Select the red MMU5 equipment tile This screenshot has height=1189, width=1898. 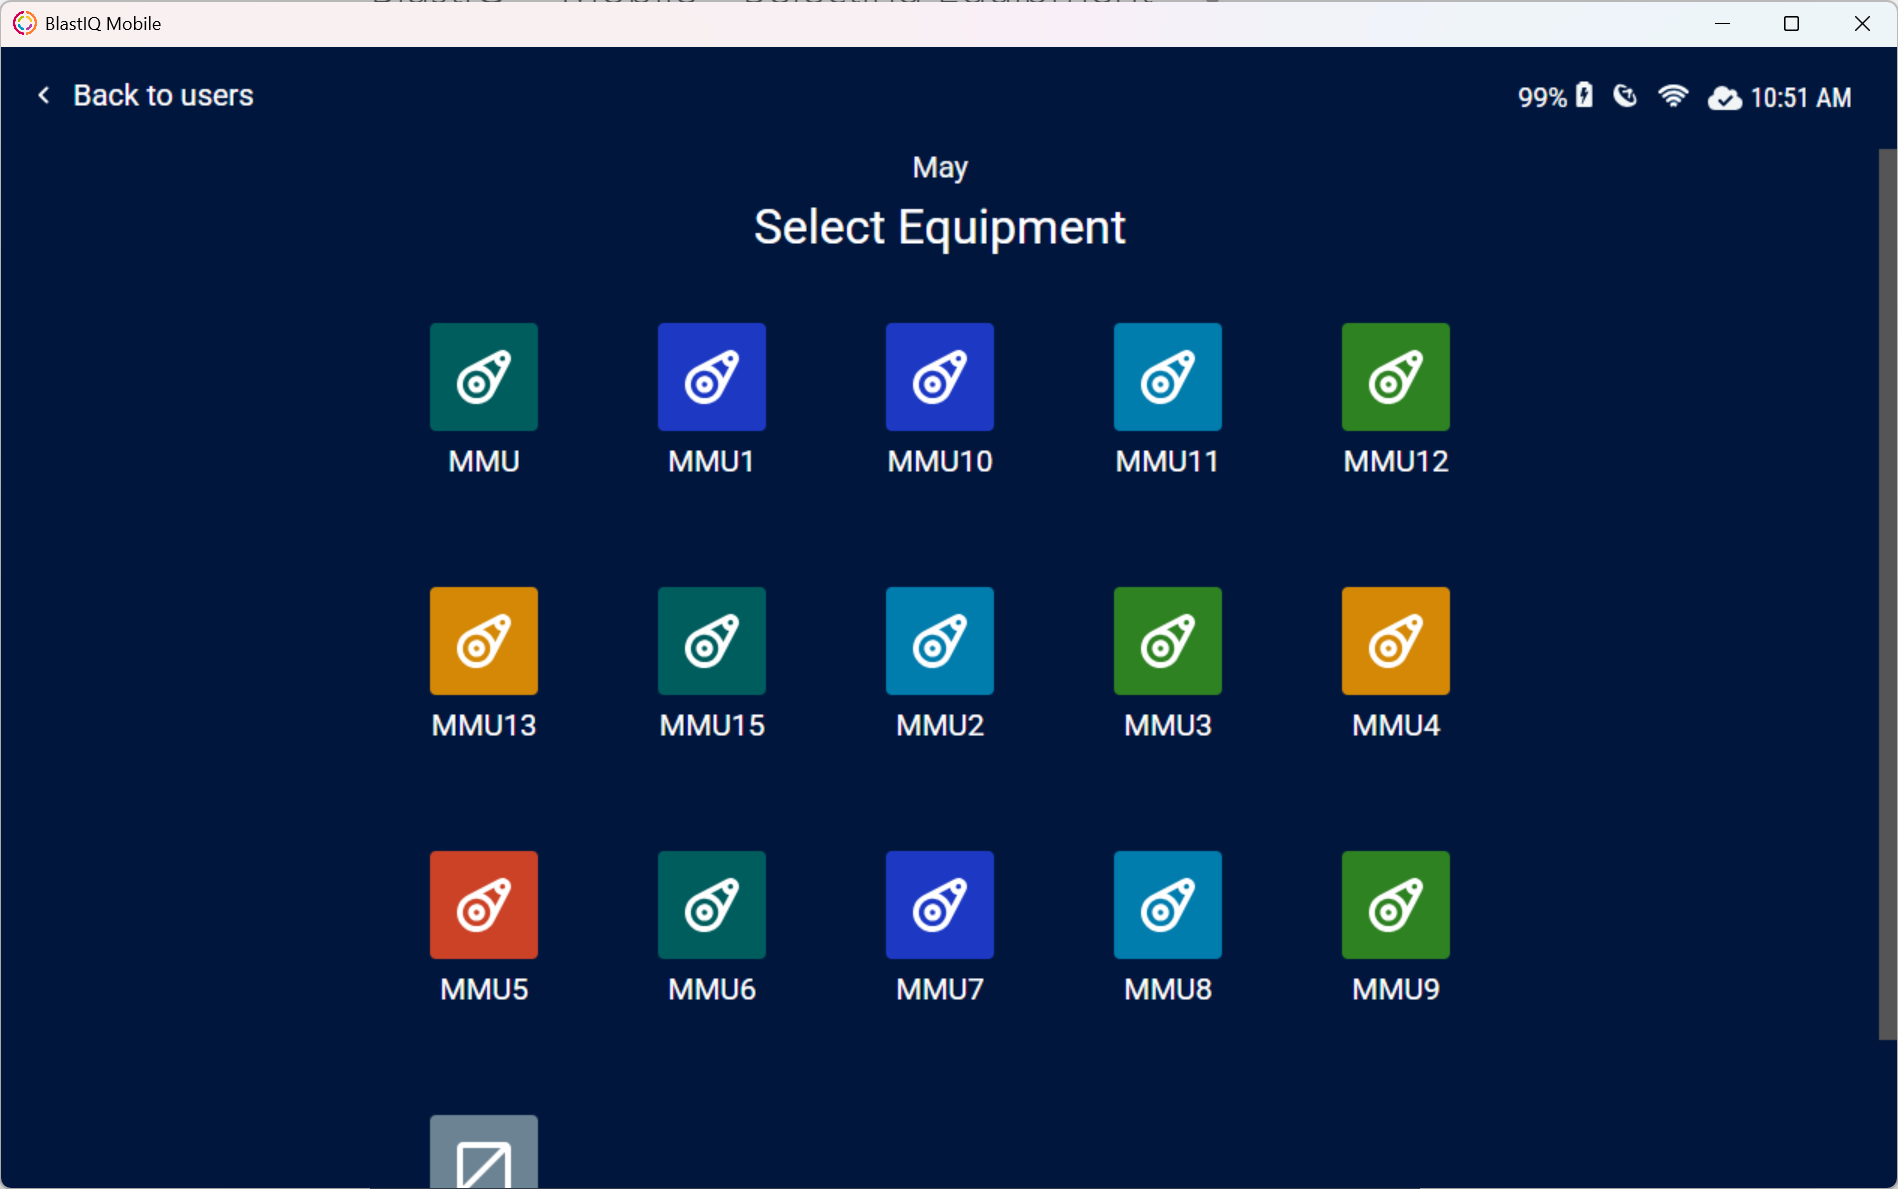pyautogui.click(x=484, y=905)
